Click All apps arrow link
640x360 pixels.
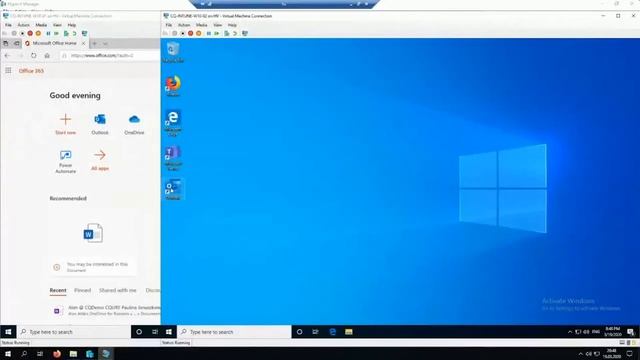click(x=100, y=160)
